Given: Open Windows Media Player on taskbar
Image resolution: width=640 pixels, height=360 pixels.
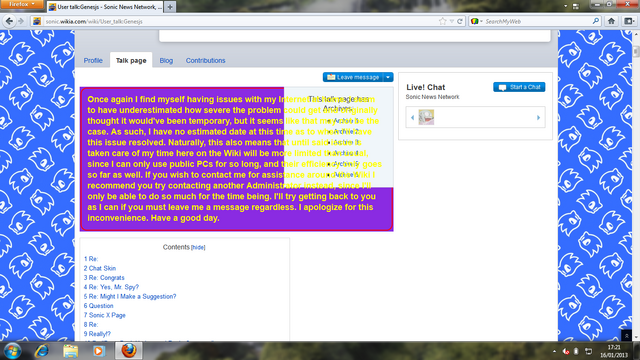Looking at the screenshot, I should 98,351.
